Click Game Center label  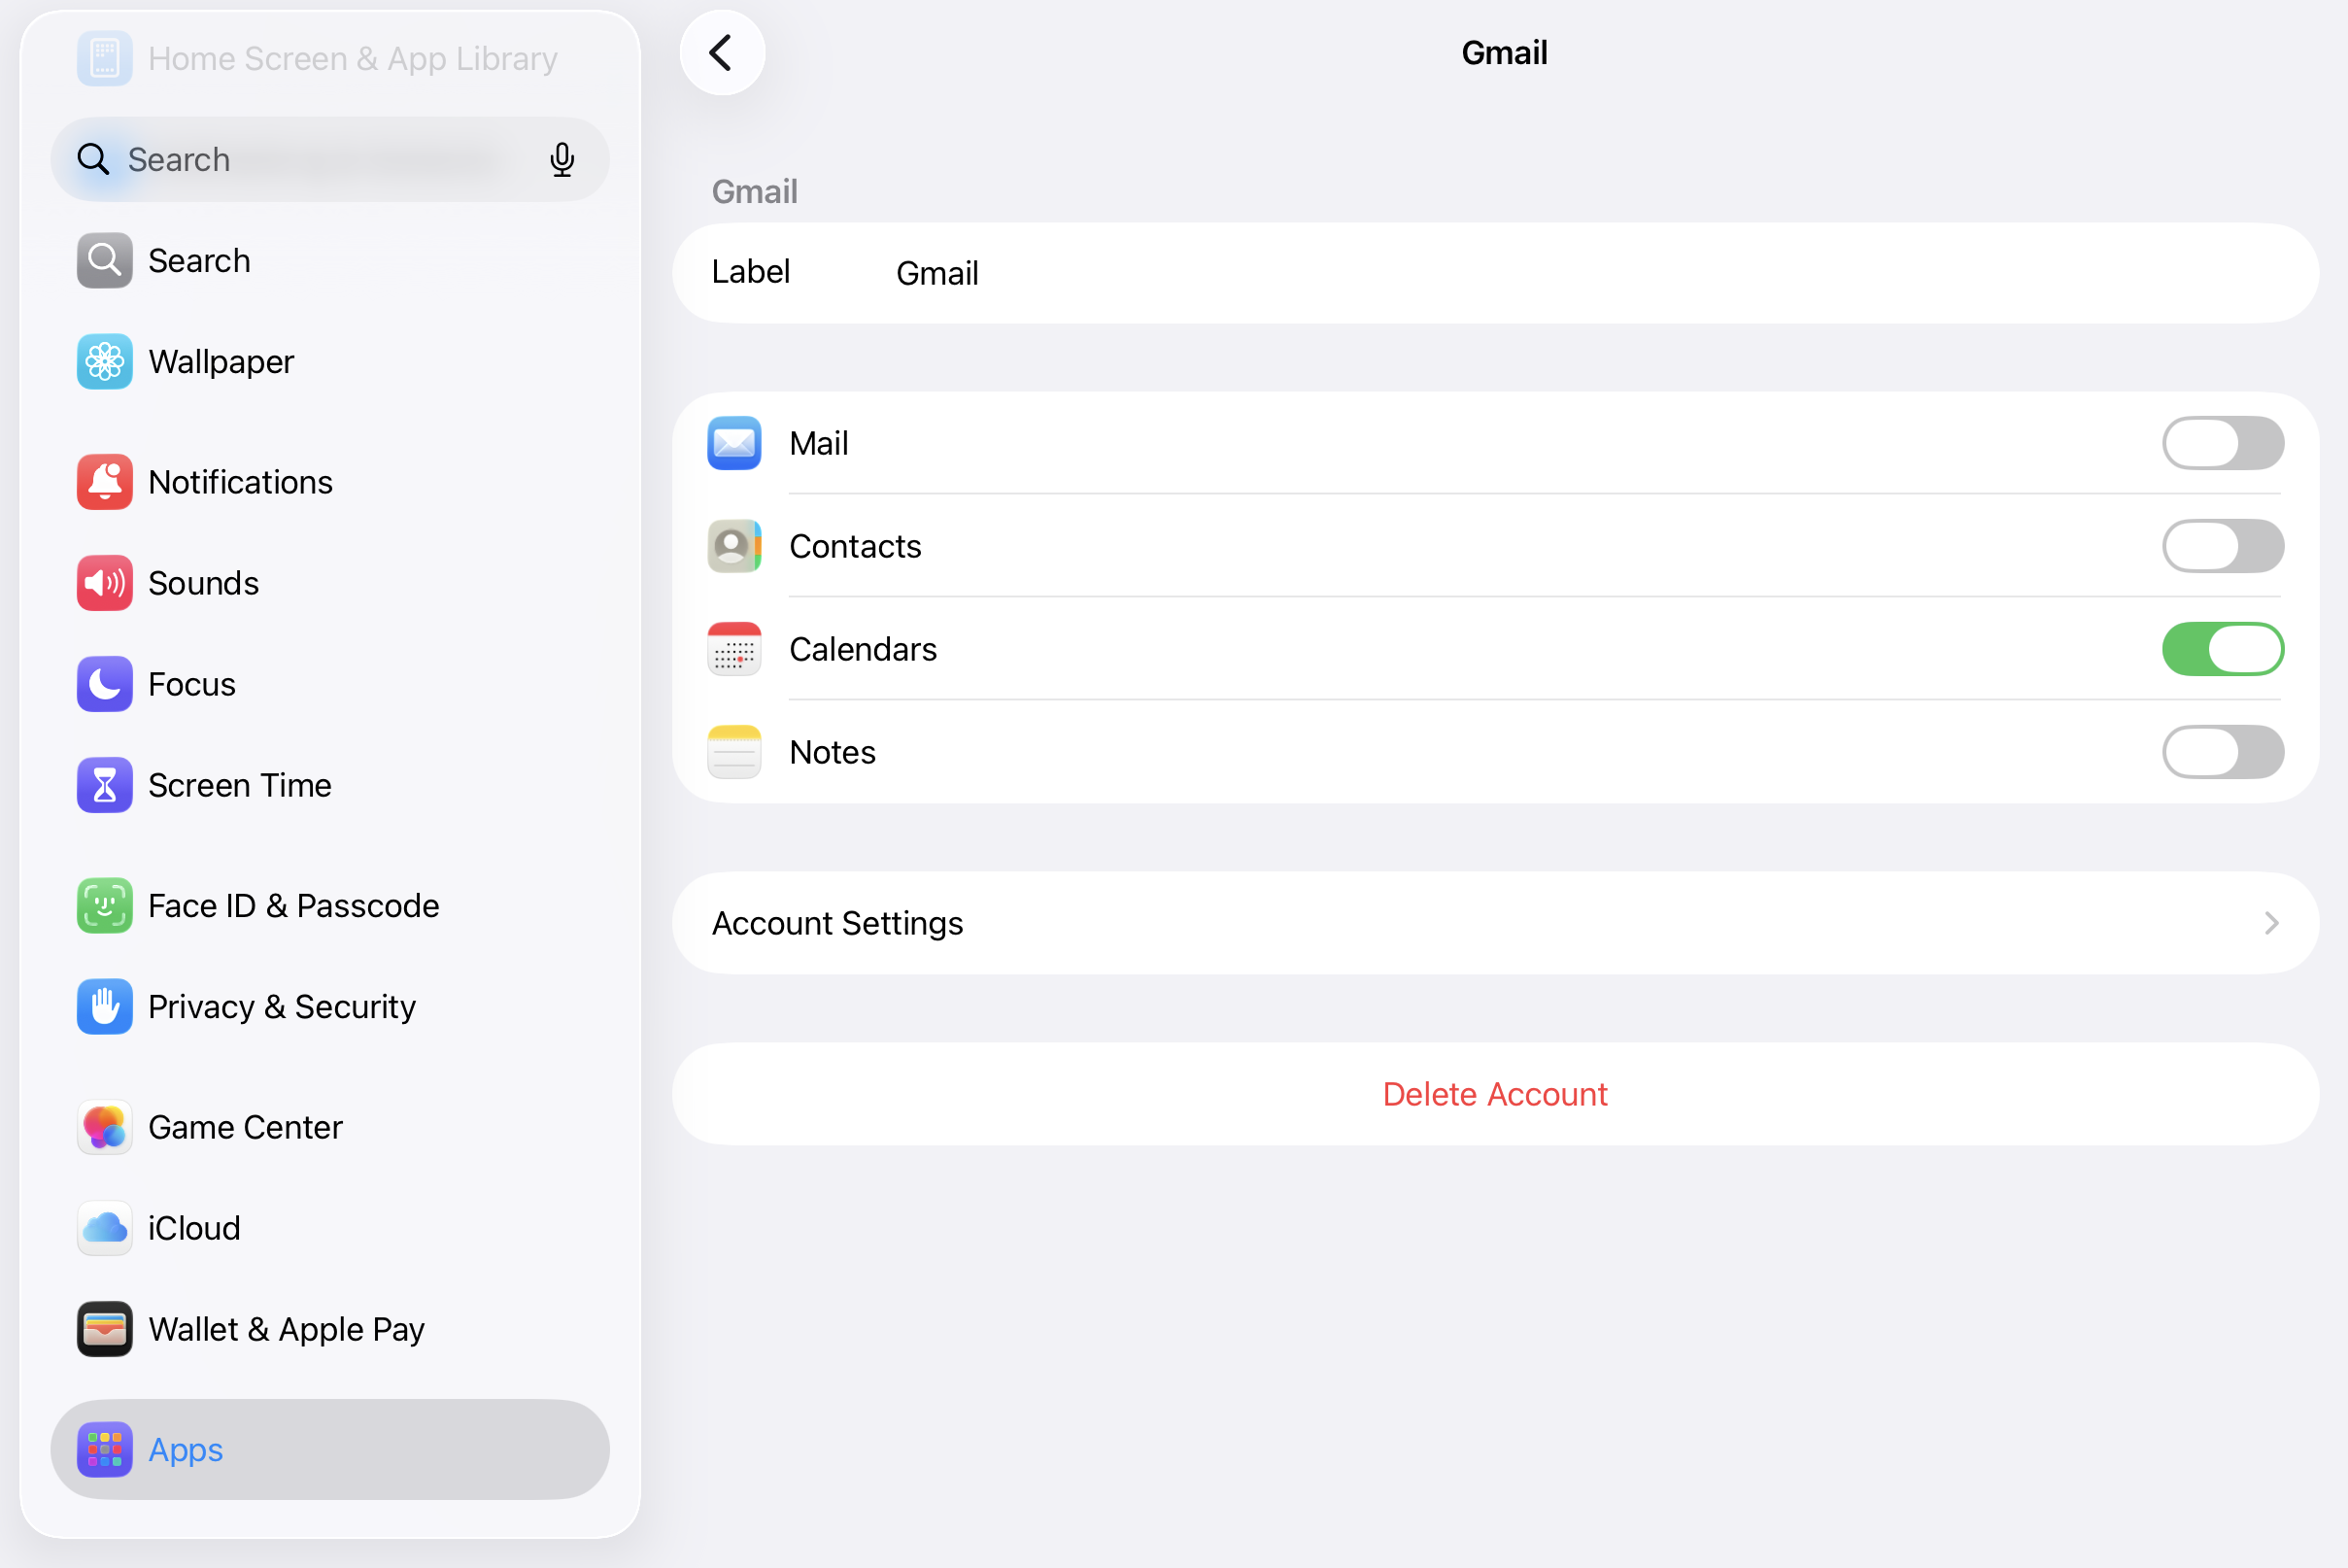pos(246,1129)
